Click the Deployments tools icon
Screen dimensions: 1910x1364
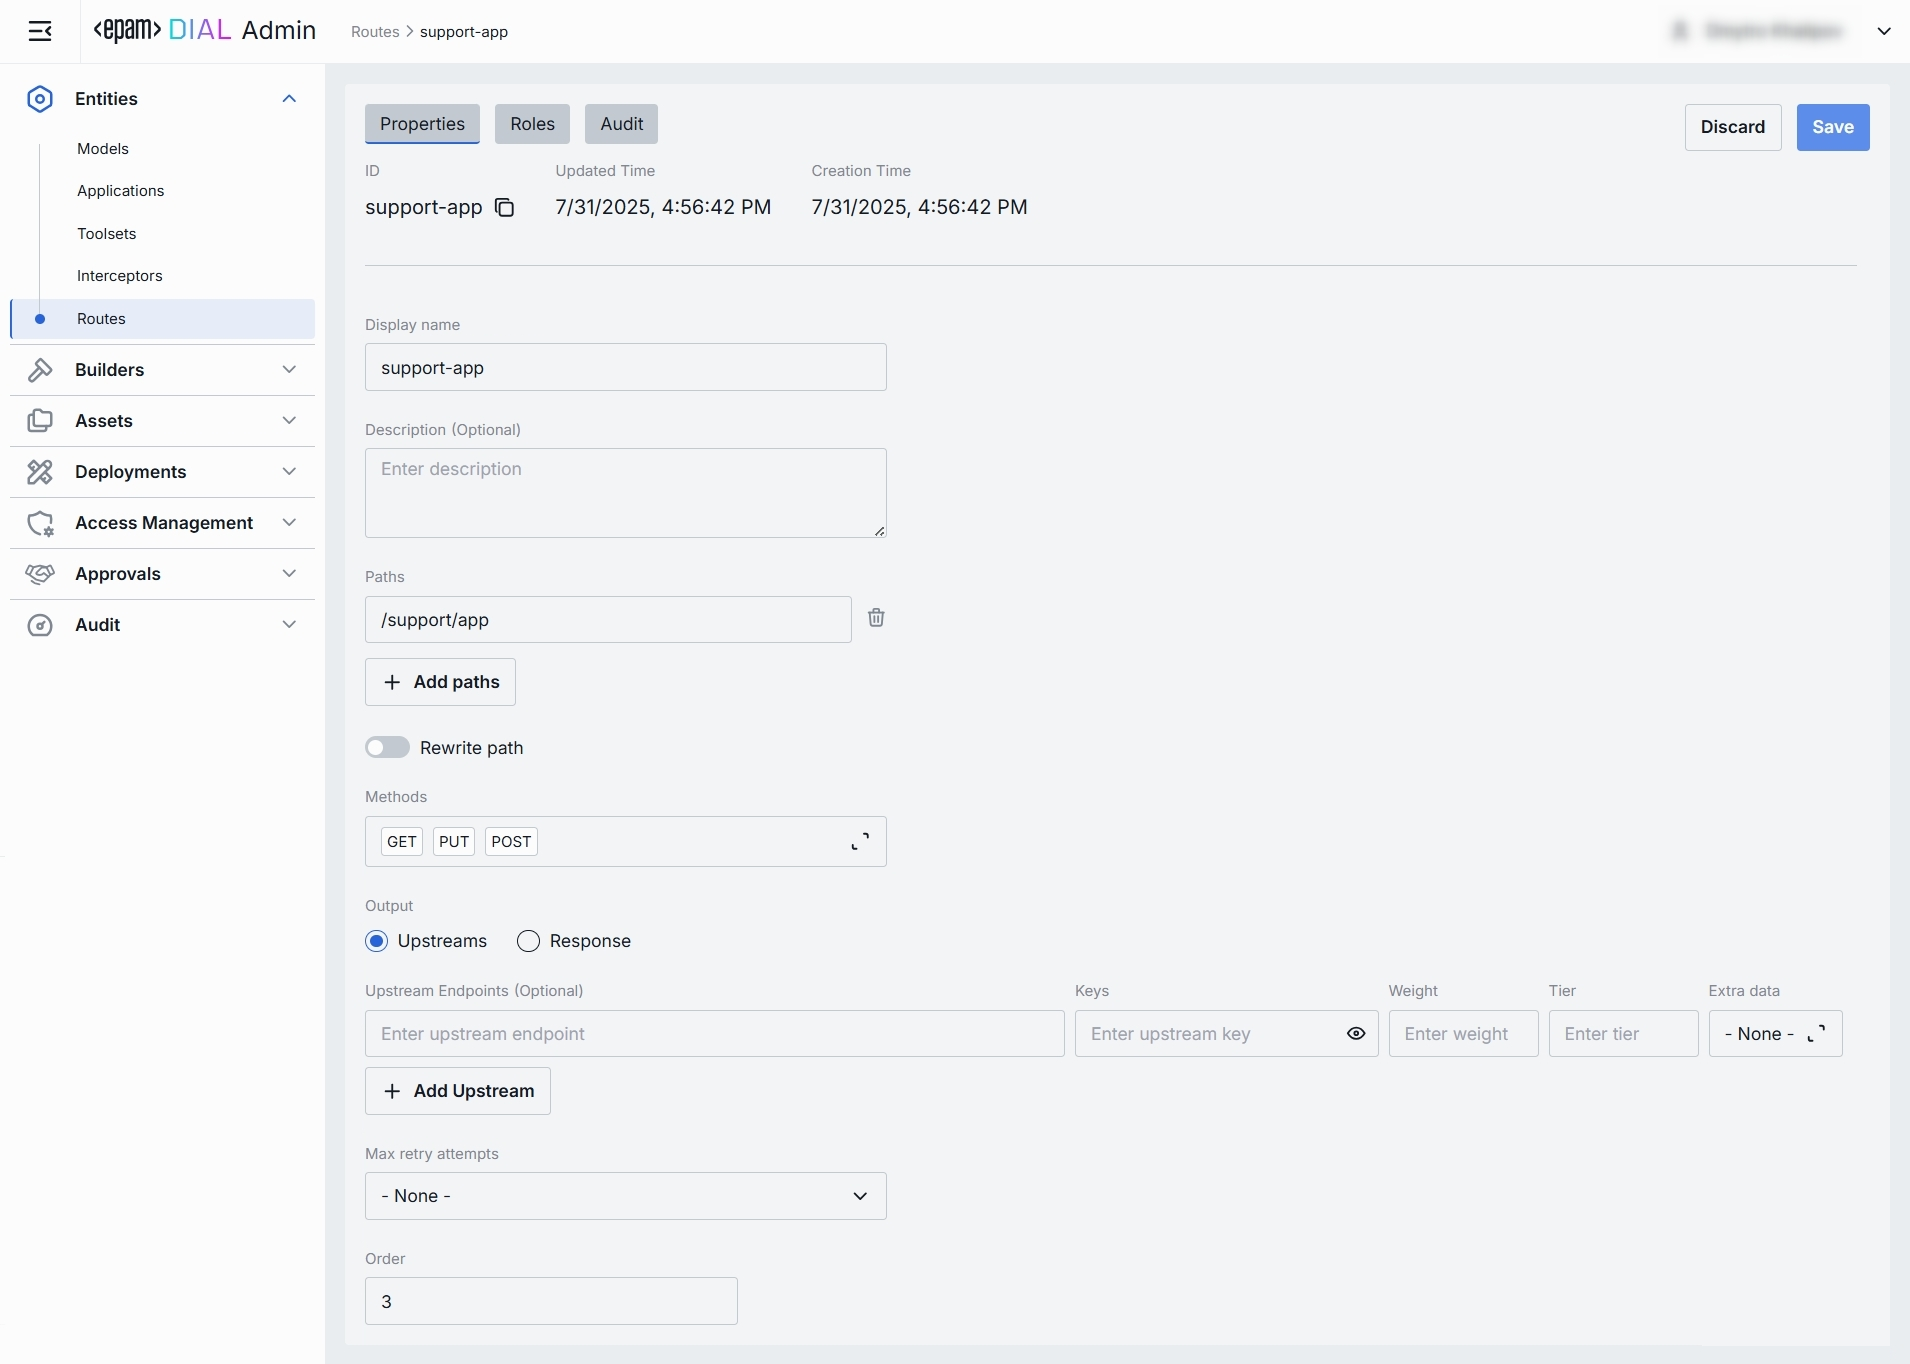coord(40,472)
